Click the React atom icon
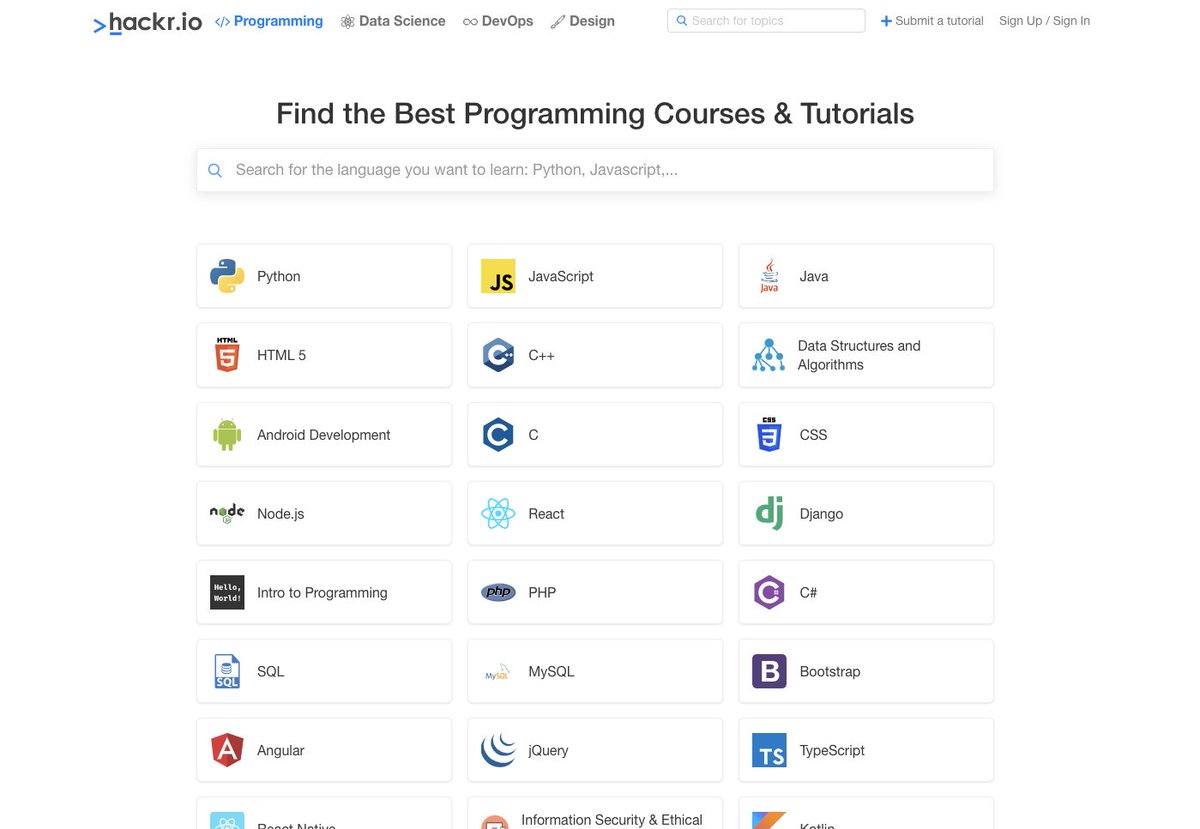This screenshot has height=829, width=1200. pyautogui.click(x=498, y=513)
